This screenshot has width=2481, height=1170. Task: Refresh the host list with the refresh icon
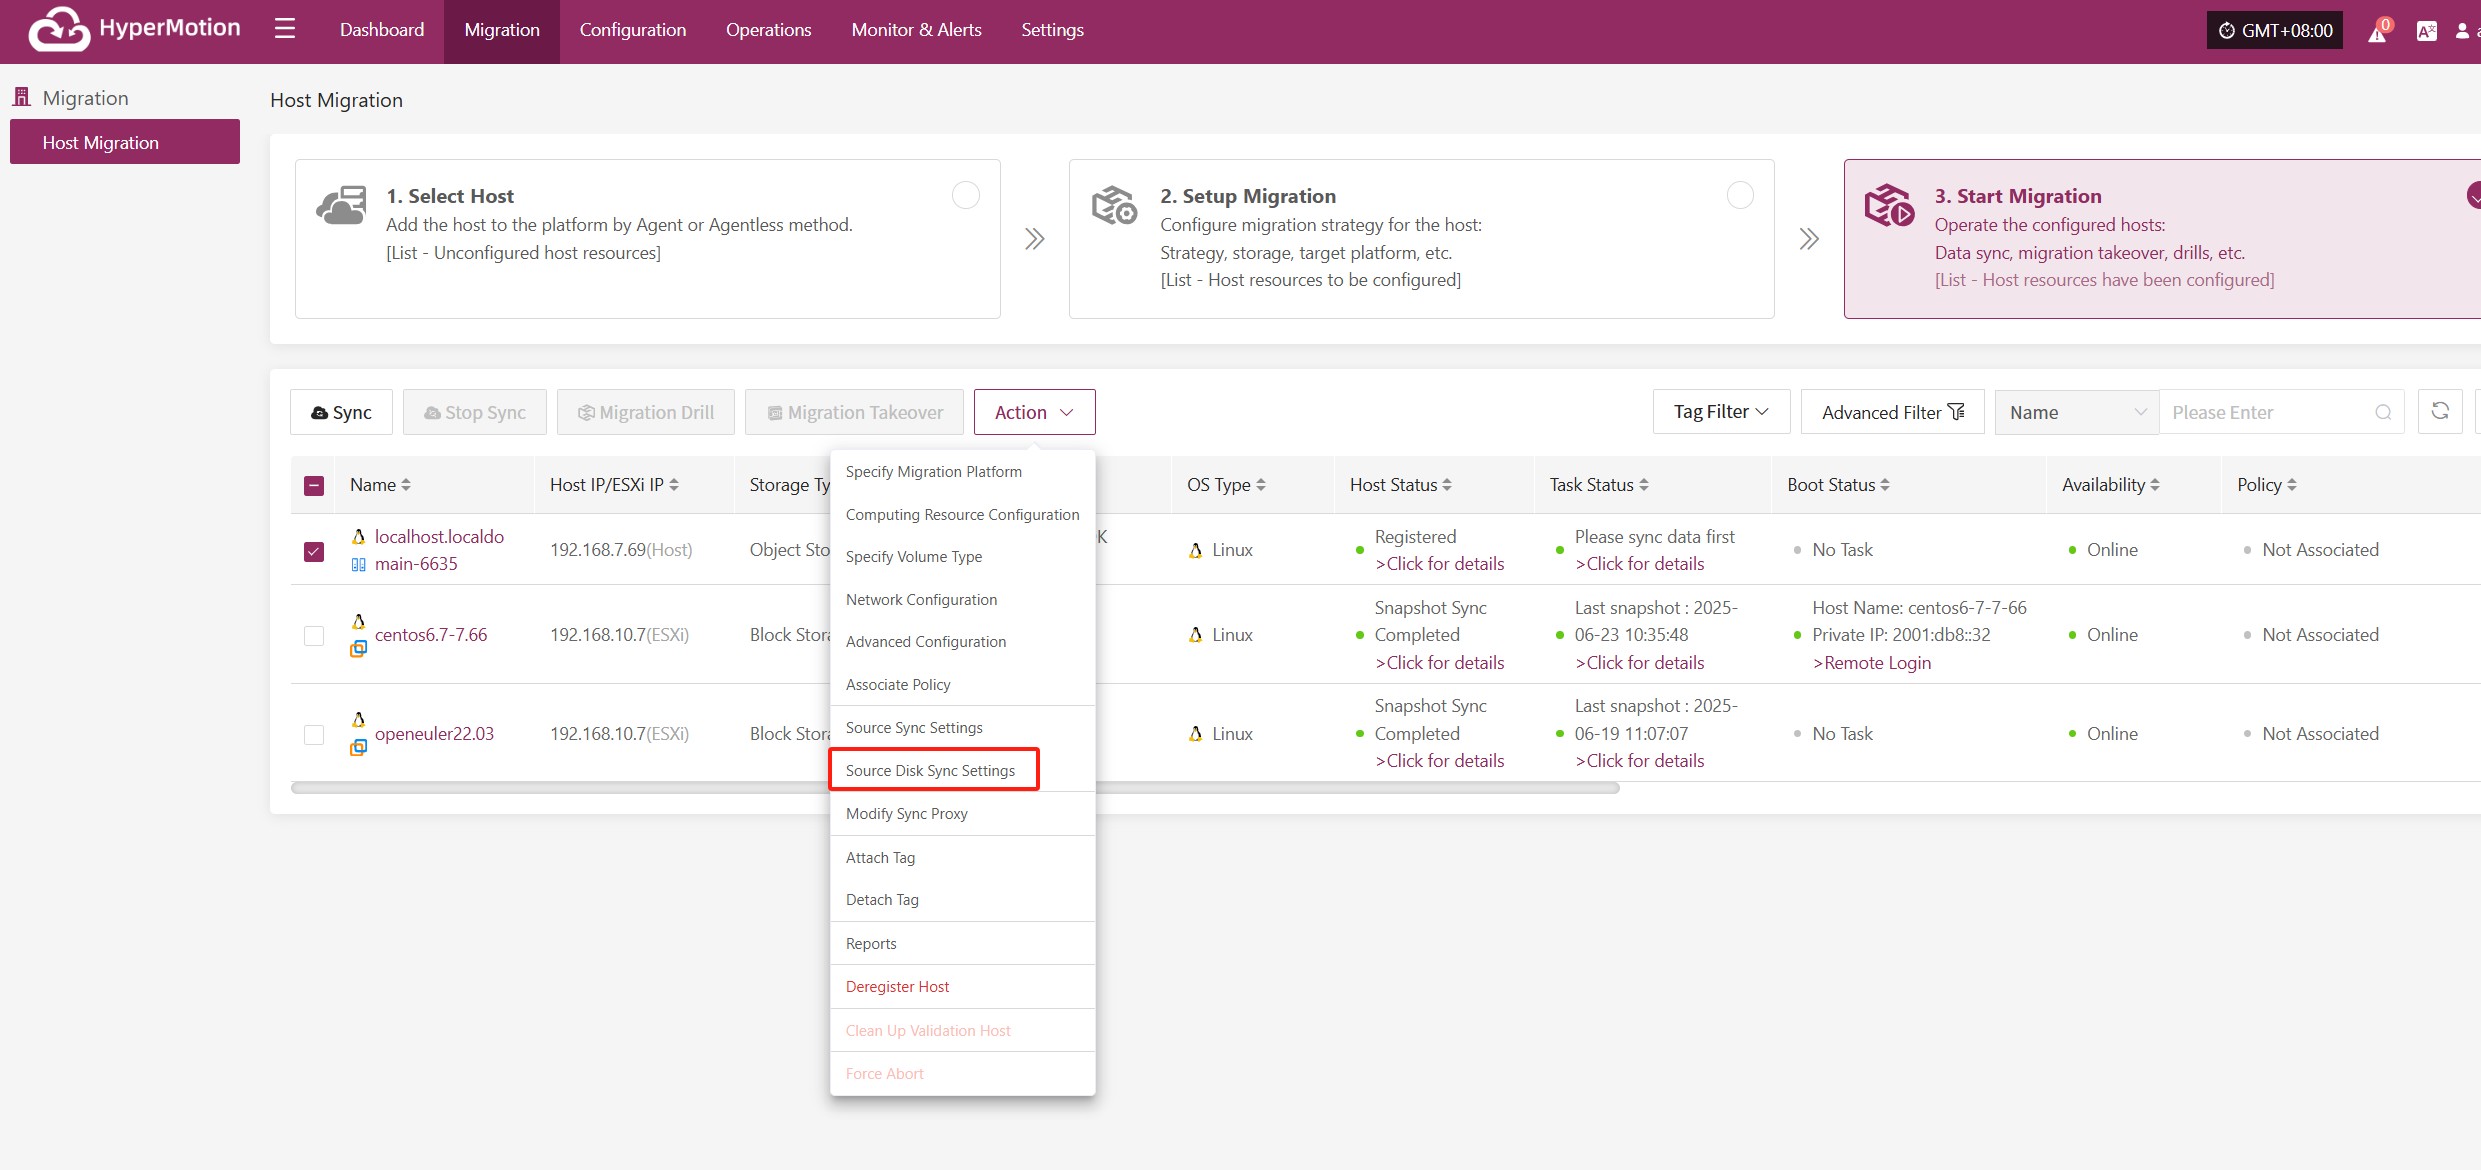(x=2440, y=411)
